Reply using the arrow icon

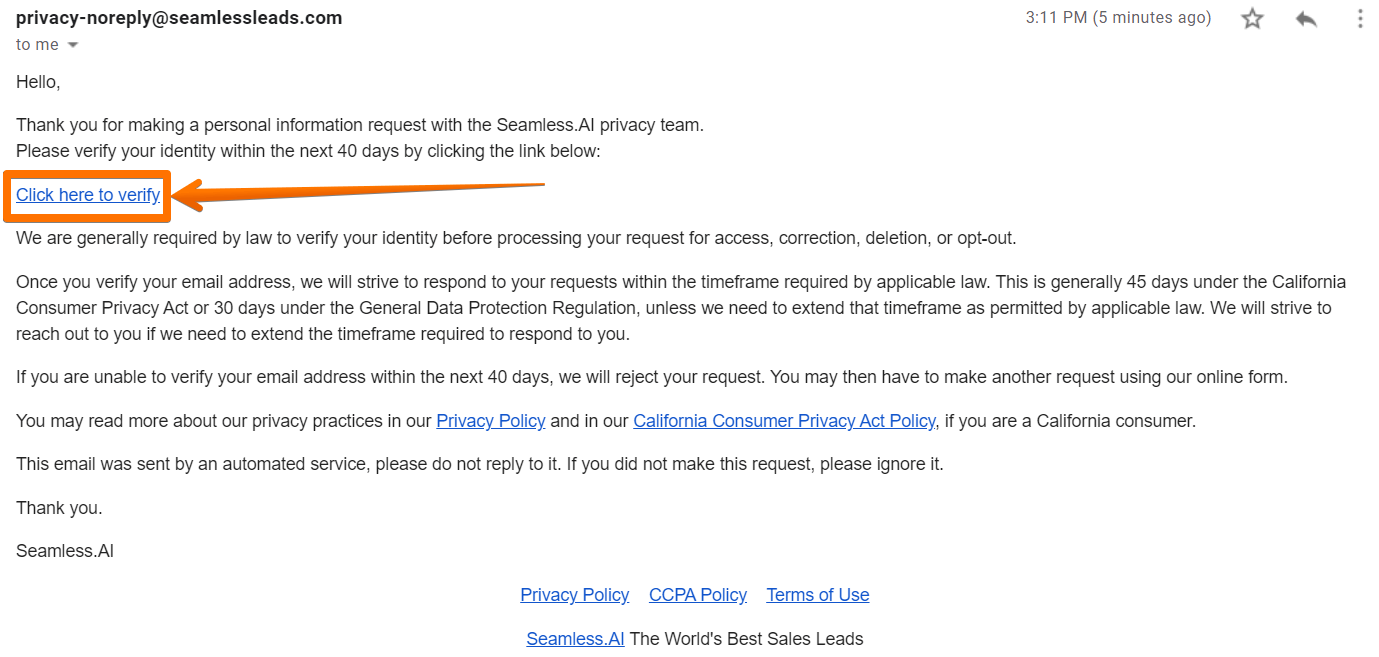[1306, 19]
